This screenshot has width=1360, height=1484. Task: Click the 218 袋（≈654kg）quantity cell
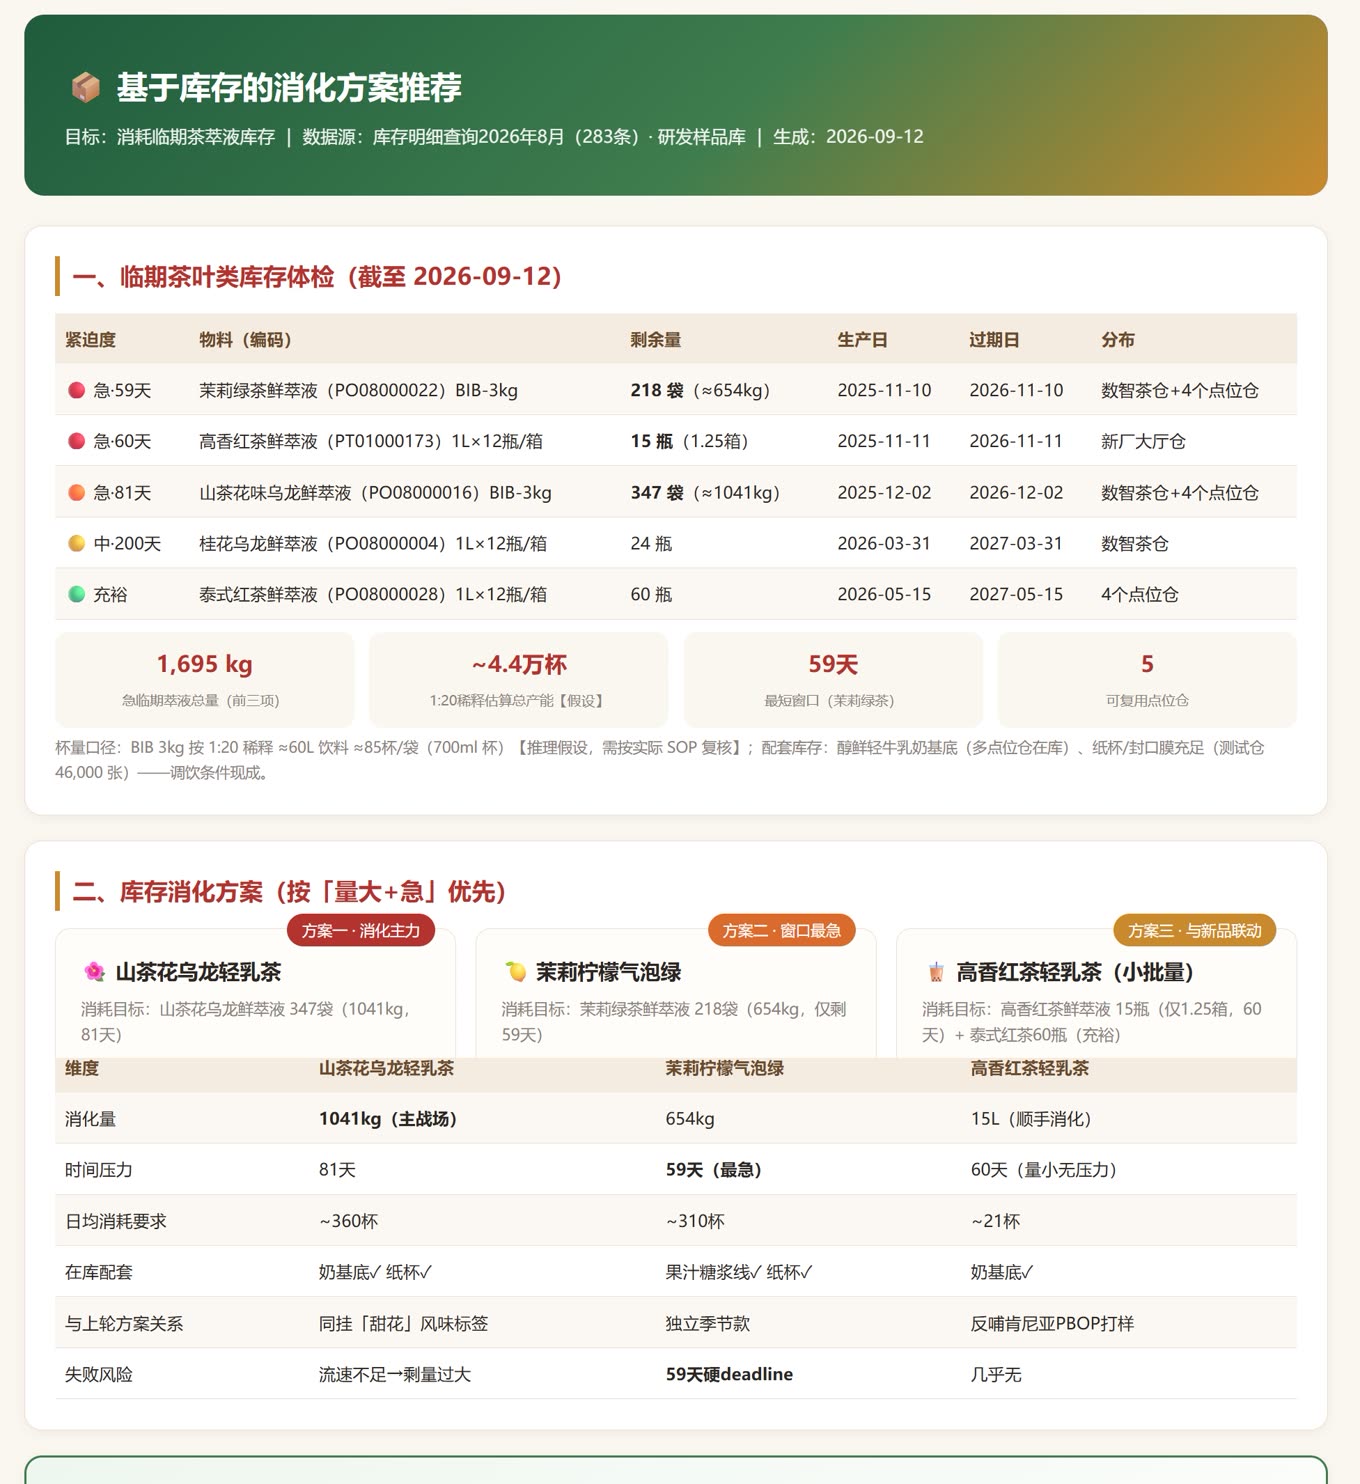pyautogui.click(x=700, y=390)
